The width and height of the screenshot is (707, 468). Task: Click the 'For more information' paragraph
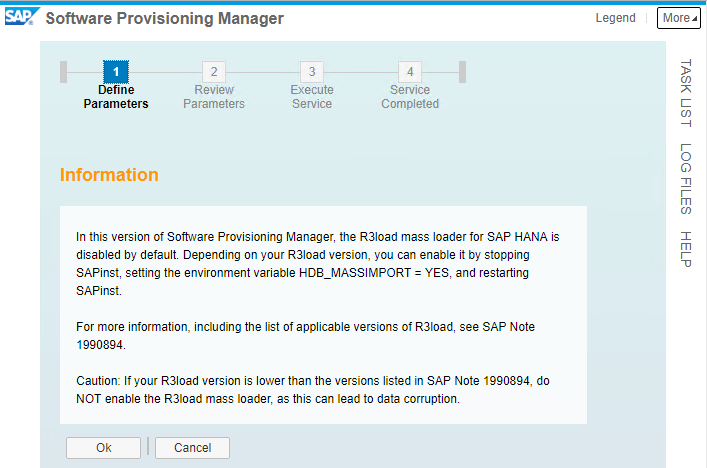(305, 336)
